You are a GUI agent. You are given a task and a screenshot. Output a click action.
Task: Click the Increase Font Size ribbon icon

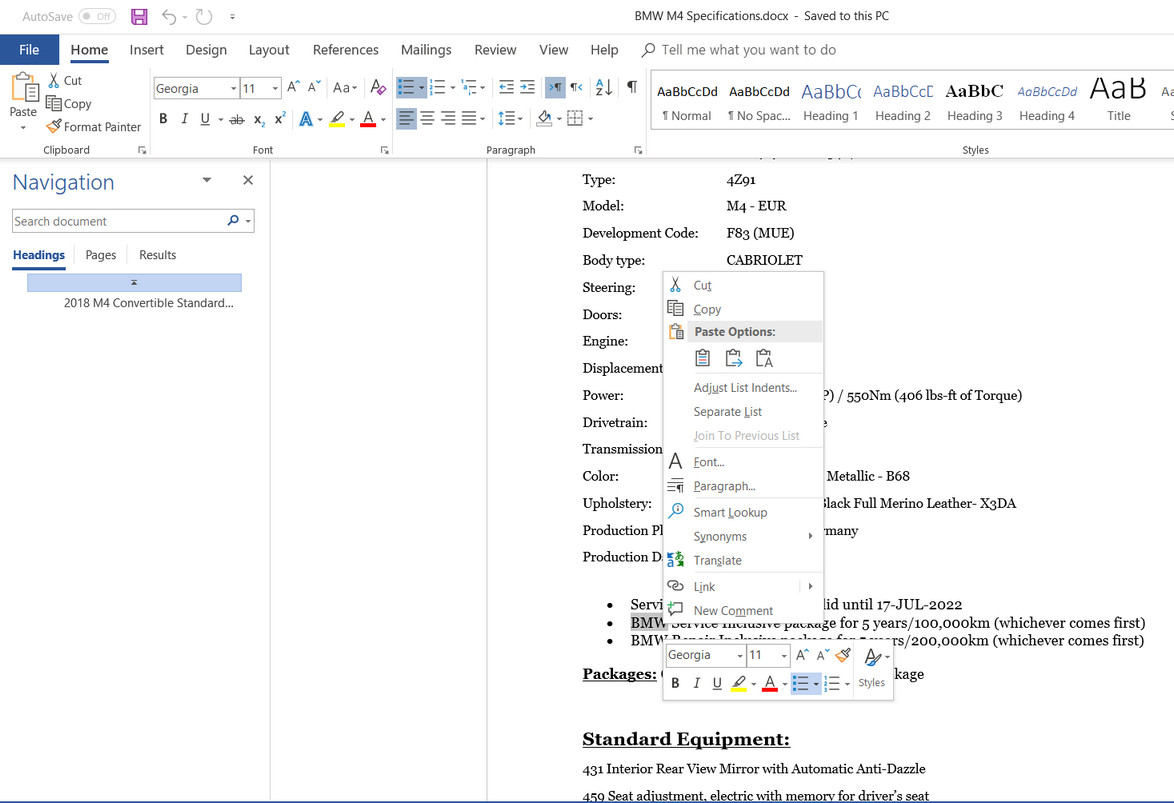[294, 88]
